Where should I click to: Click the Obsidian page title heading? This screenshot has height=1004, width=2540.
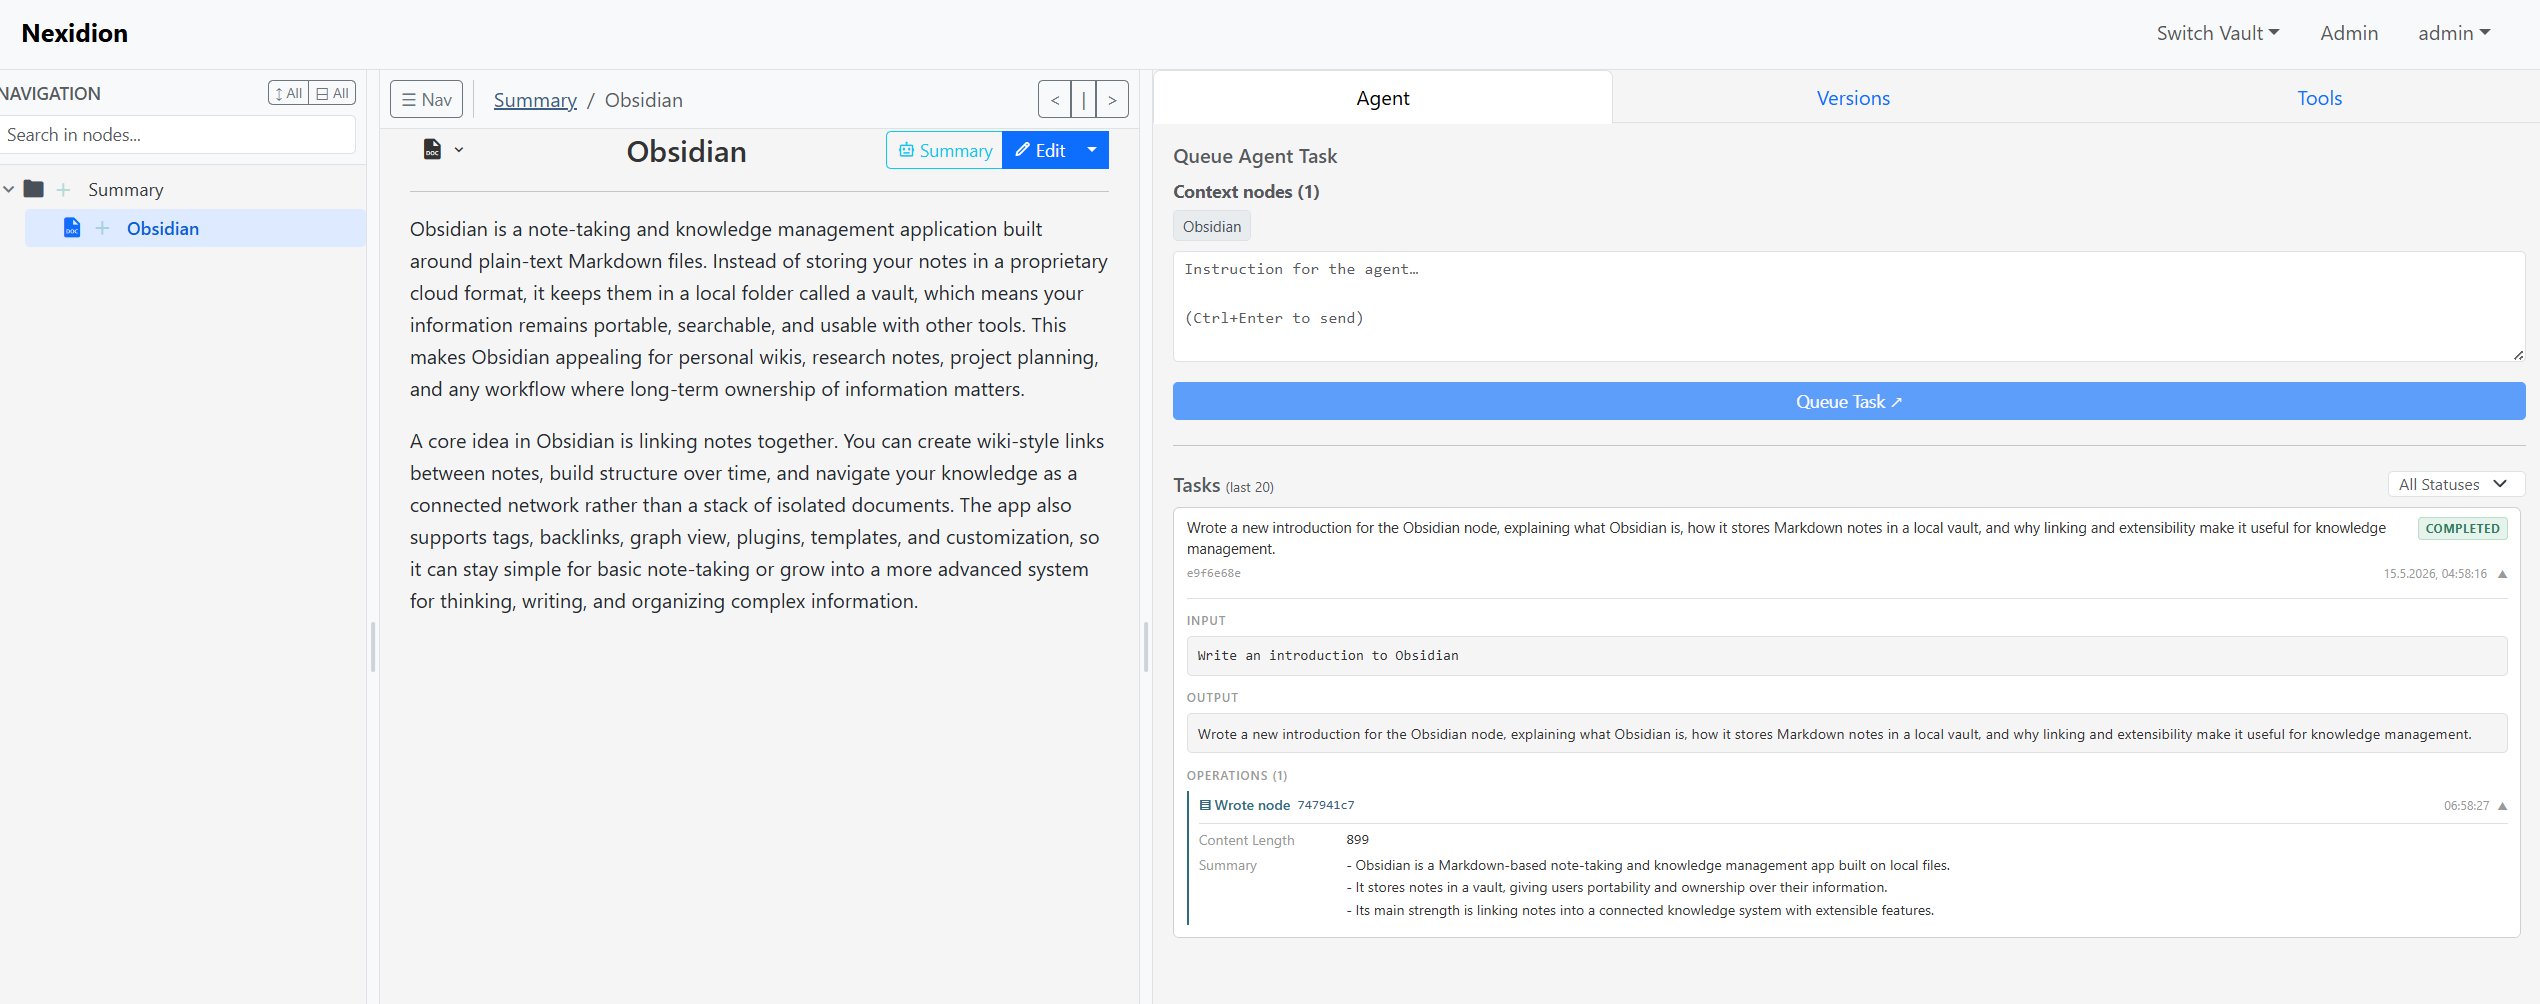(x=686, y=151)
